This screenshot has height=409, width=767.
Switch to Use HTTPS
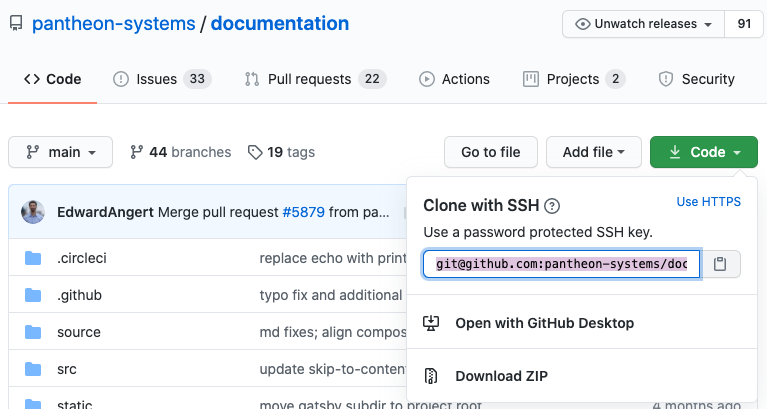click(x=708, y=202)
